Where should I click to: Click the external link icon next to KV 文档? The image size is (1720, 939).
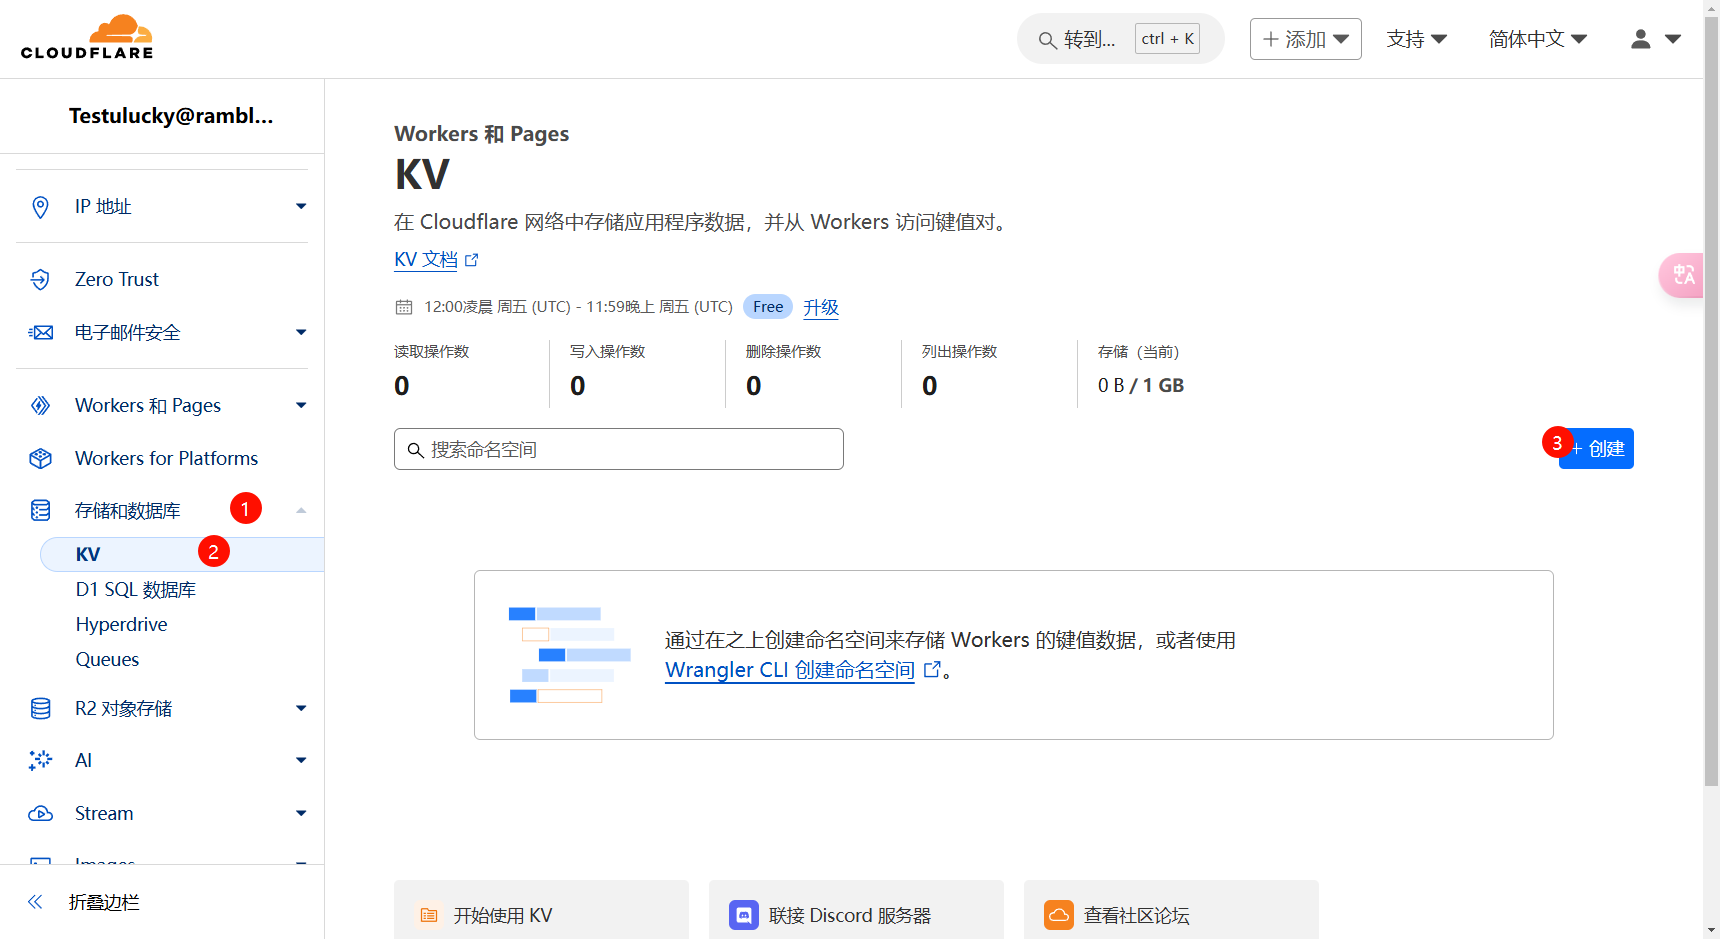click(472, 260)
